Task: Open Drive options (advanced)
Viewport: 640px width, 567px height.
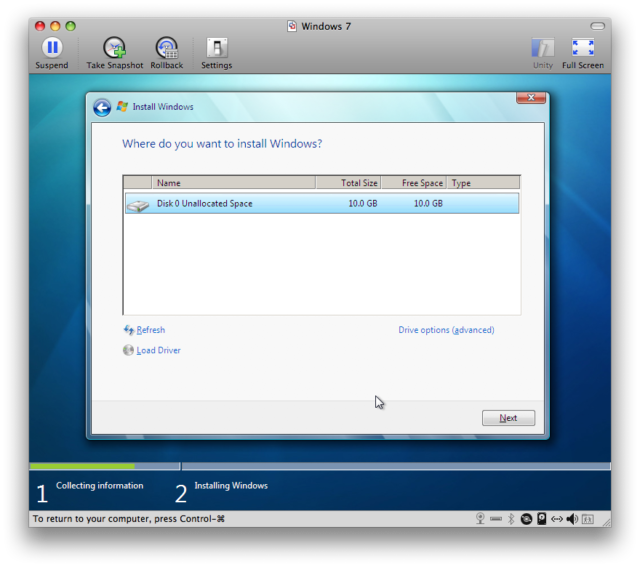Action: [446, 330]
